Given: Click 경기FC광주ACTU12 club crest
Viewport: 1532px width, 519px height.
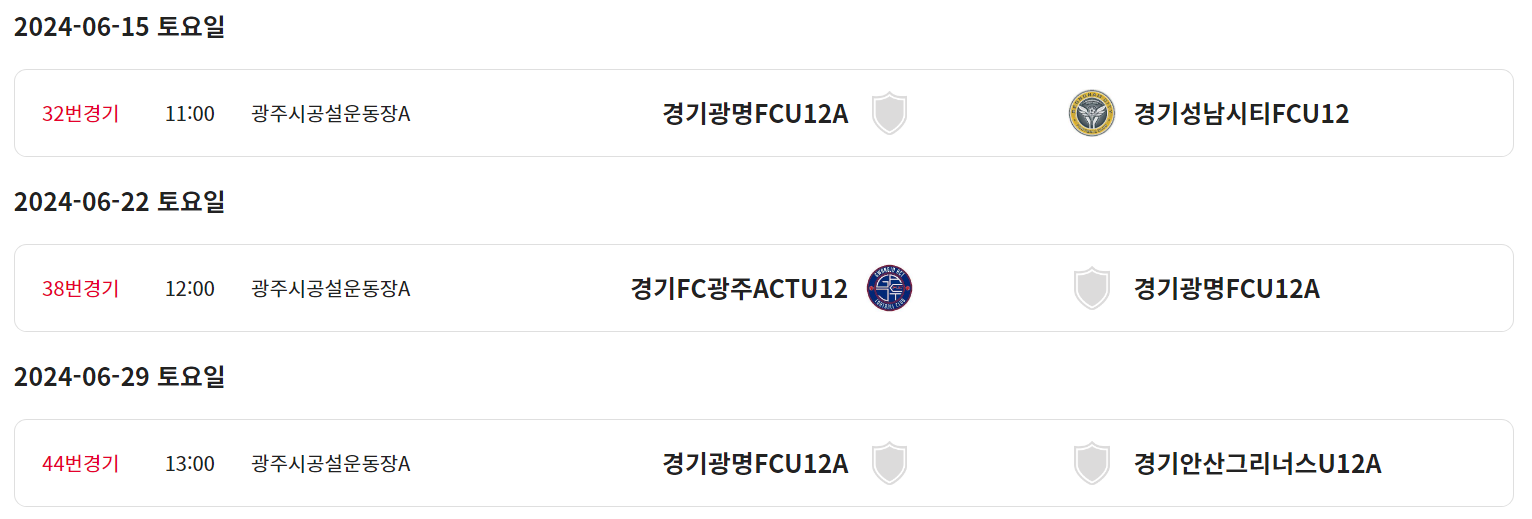Looking at the screenshot, I should tap(889, 288).
